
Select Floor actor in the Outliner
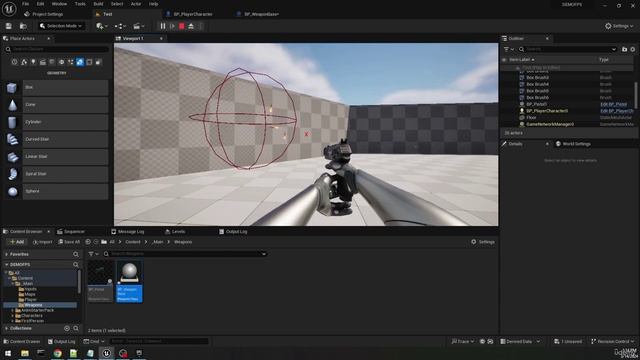pos(531,118)
